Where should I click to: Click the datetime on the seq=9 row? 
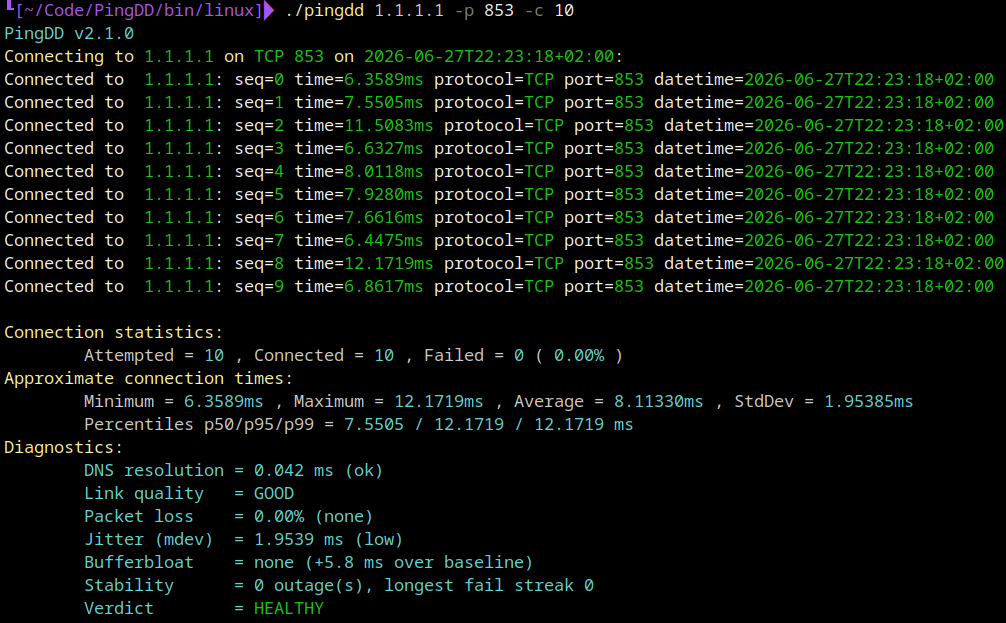pyautogui.click(x=869, y=287)
